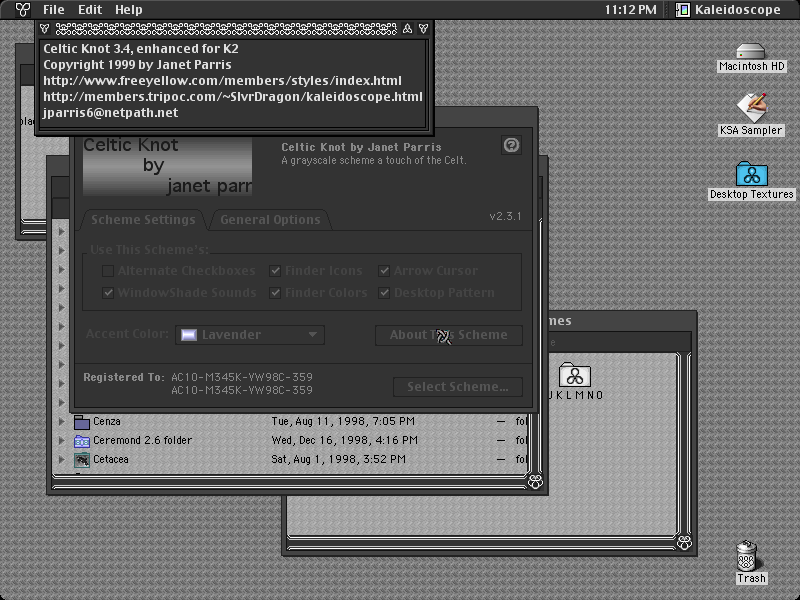Click the registration code AC10-M345K-YW98C-359 first line
The width and height of the screenshot is (800, 600).
(x=242, y=377)
